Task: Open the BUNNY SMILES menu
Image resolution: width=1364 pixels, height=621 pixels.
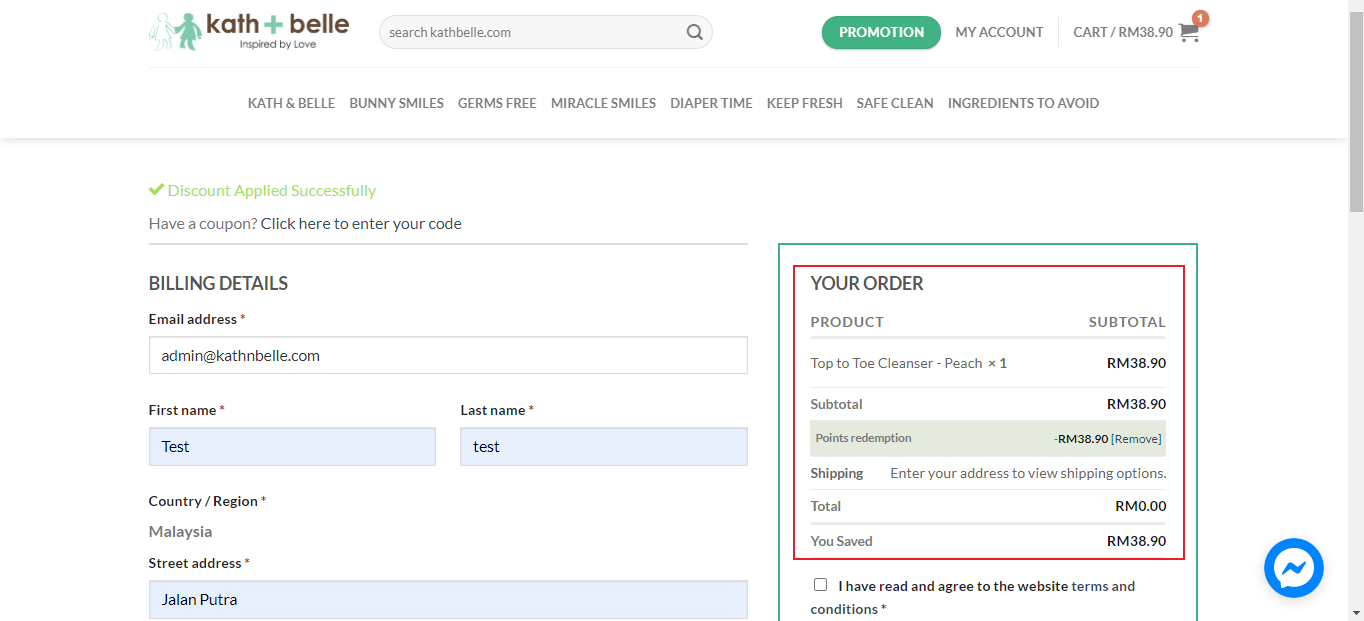Action: point(396,103)
